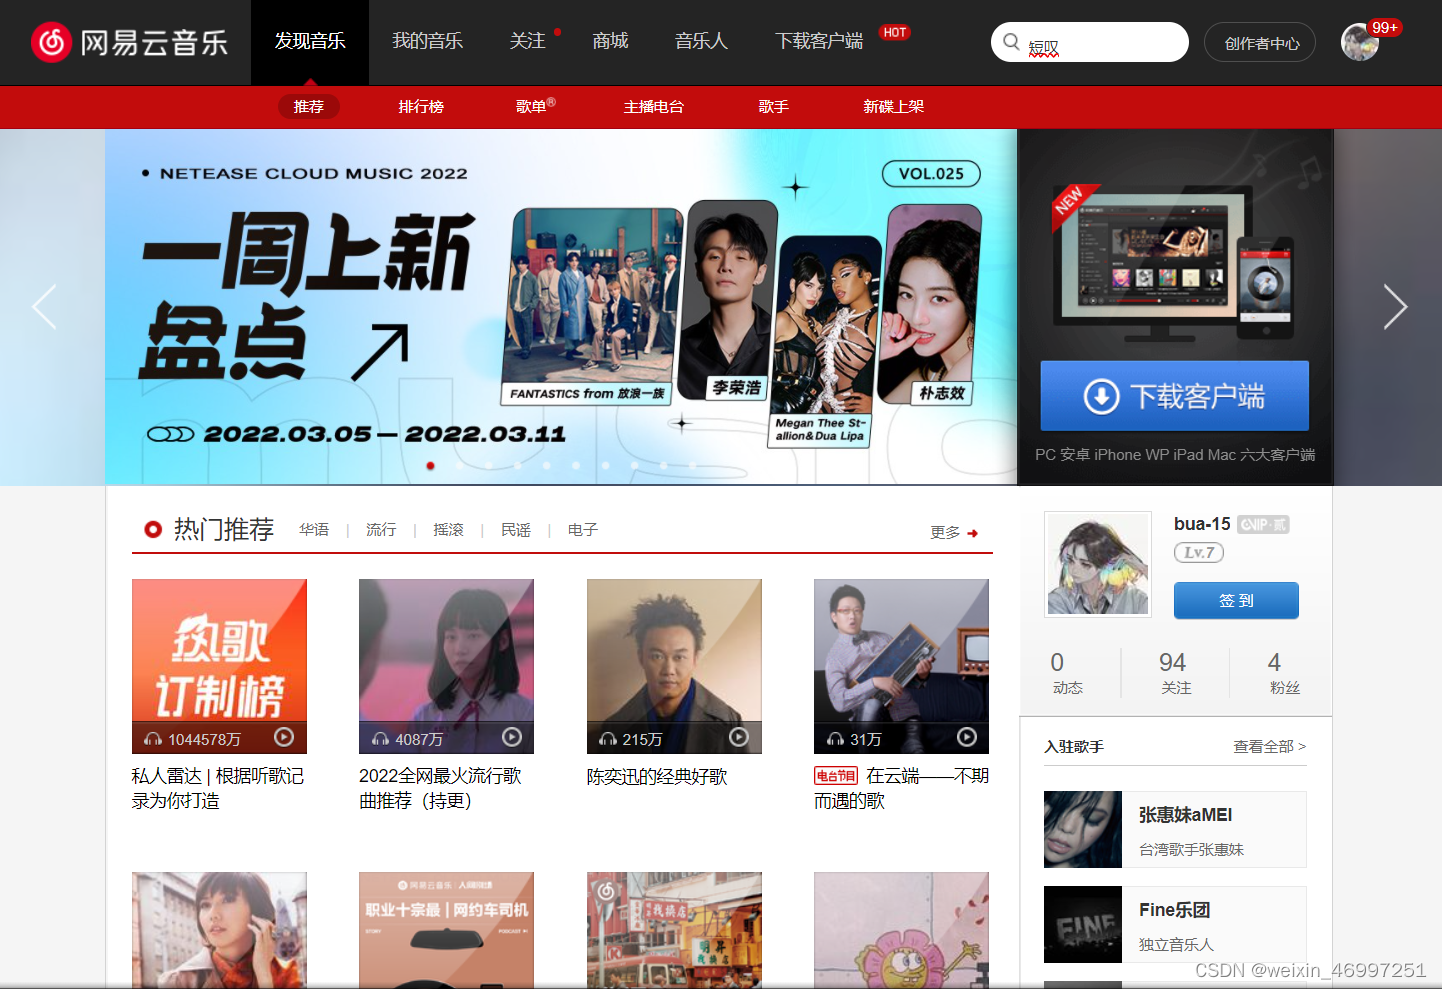This screenshot has height=989, width=1442.
Task: Filter hot recommendations by 流行
Action: click(x=381, y=530)
